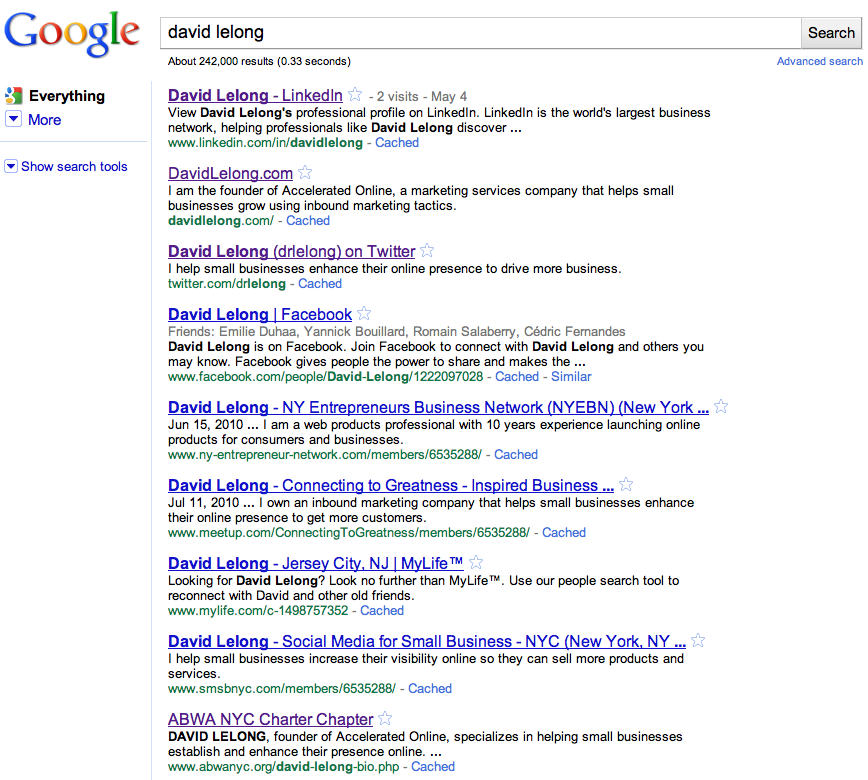868x780 pixels.
Task: Open Connecting to Greatness - Inspired Business result
Action: [x=391, y=485]
